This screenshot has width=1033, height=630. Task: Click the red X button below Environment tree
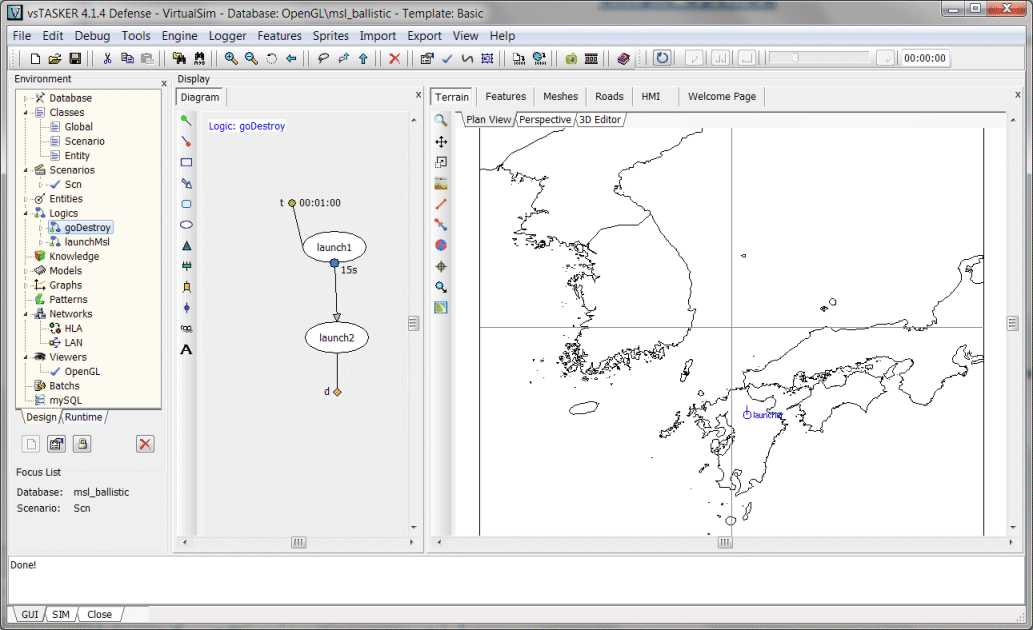coord(145,444)
